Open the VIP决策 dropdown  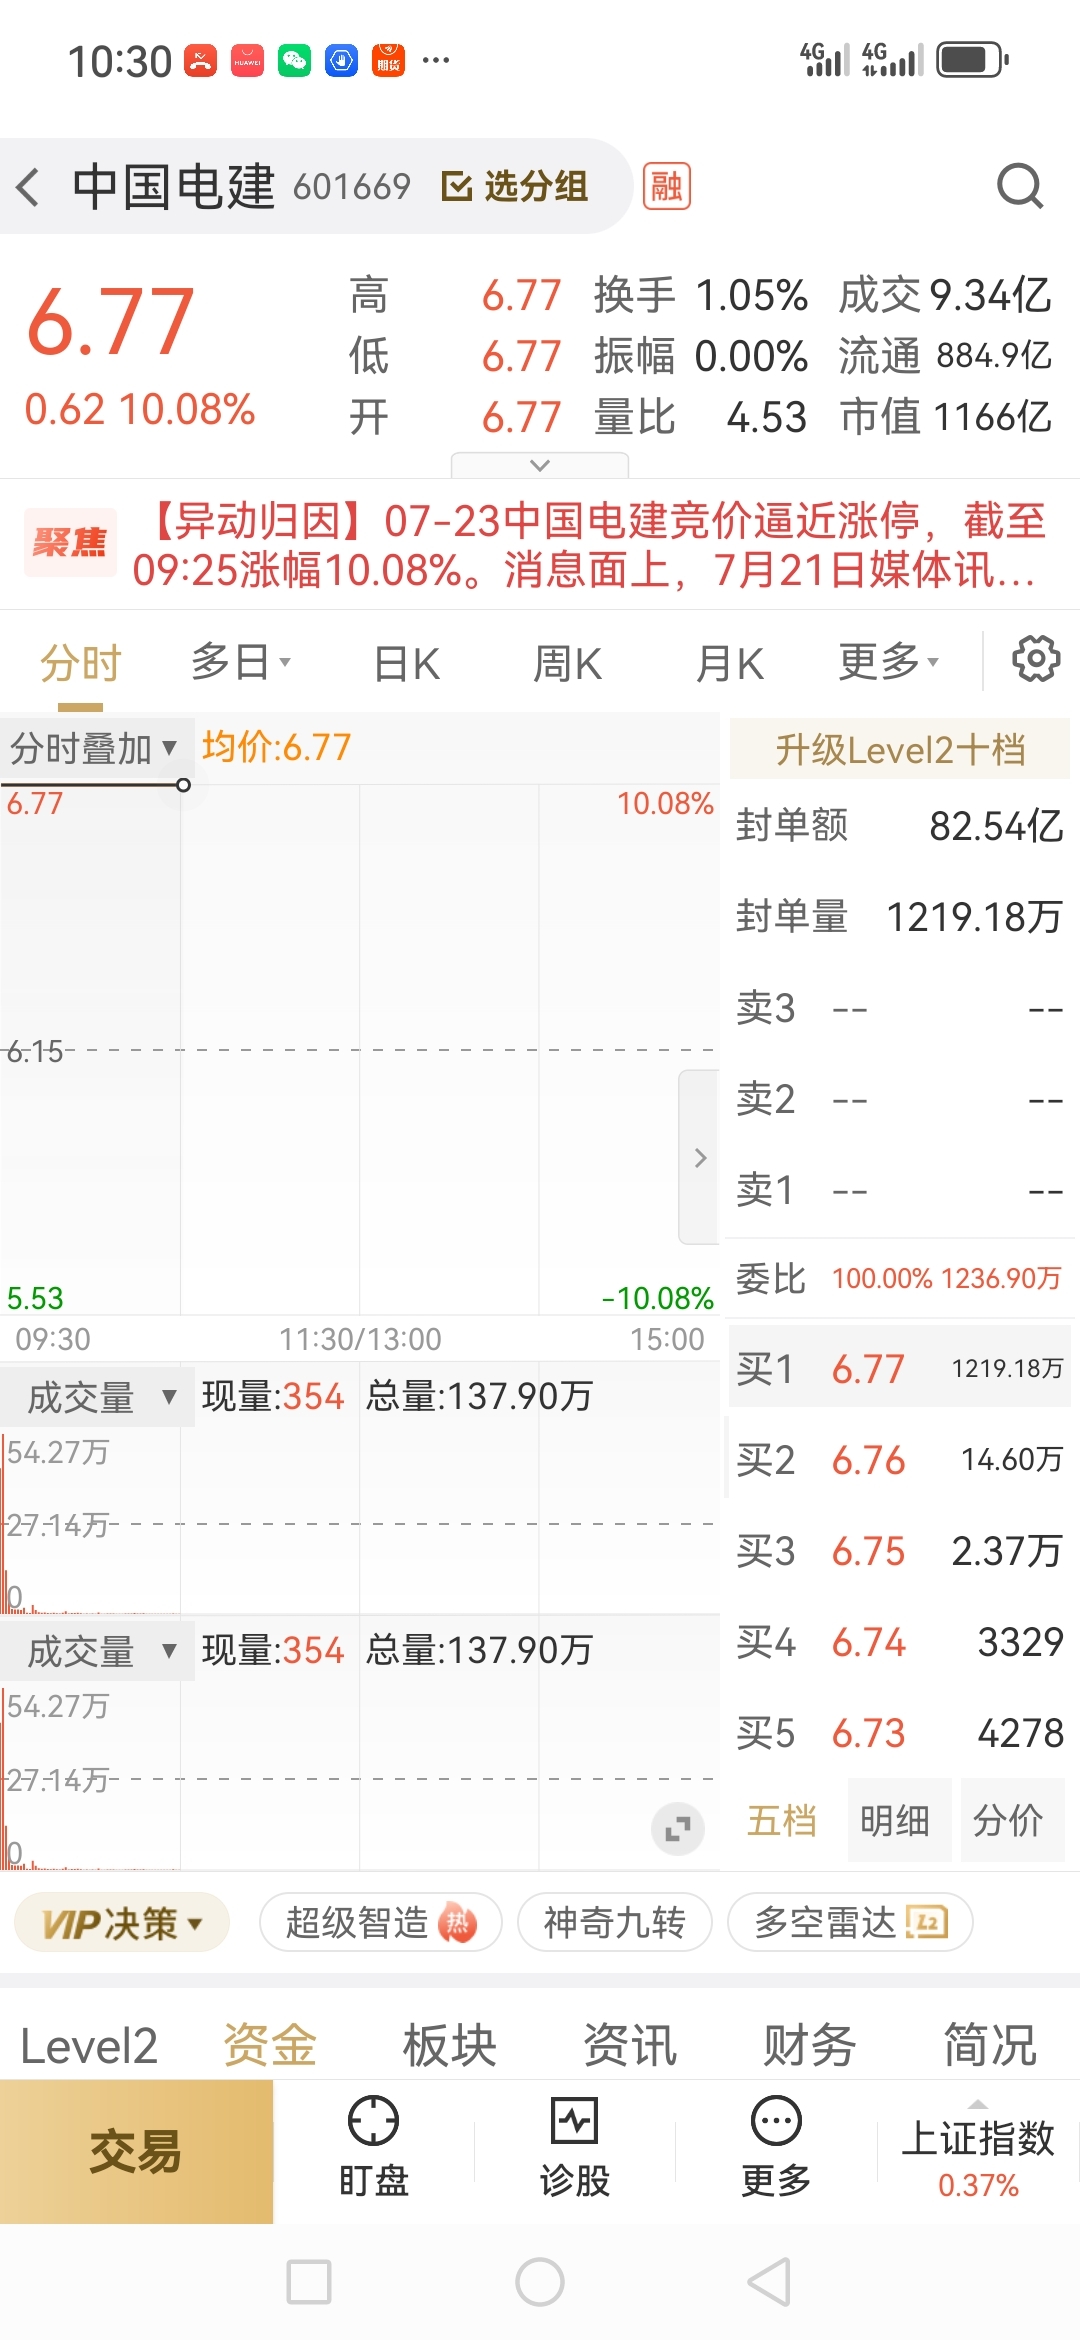pyautogui.click(x=122, y=1922)
